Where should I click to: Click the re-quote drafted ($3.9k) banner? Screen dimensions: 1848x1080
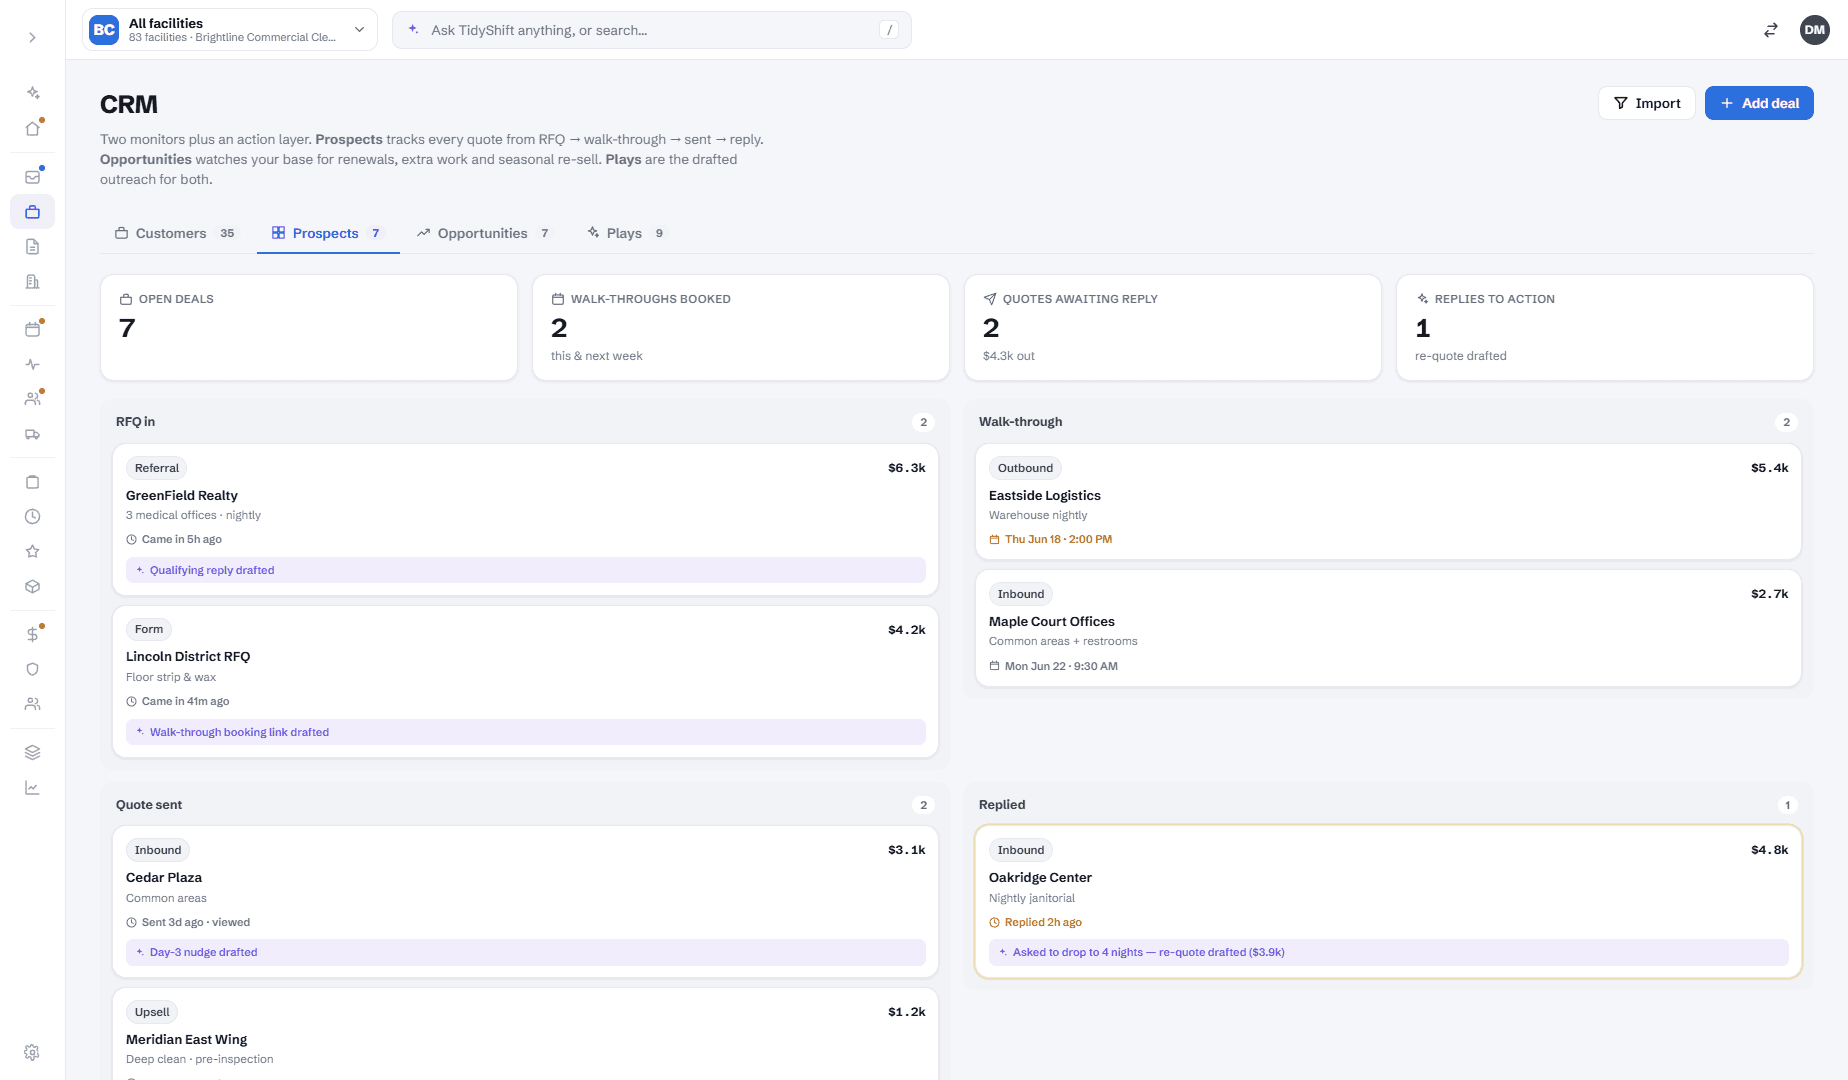click(1388, 952)
